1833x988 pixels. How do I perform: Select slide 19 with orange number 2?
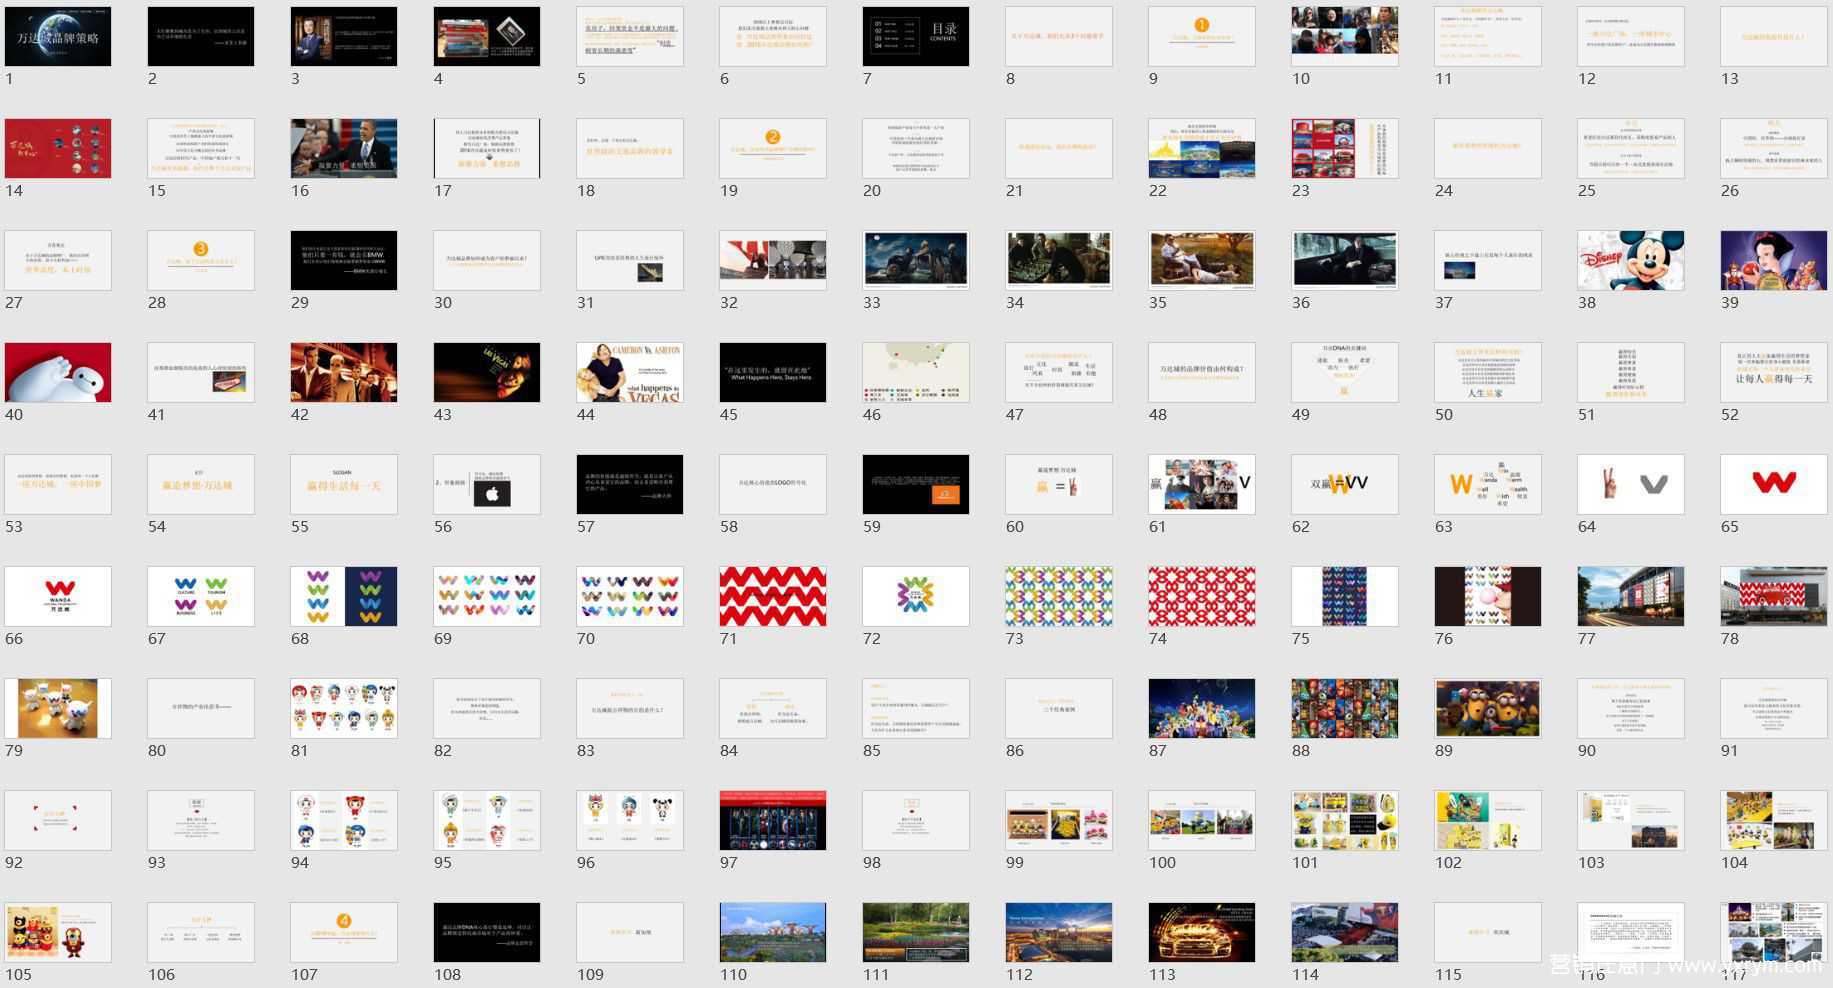(773, 149)
